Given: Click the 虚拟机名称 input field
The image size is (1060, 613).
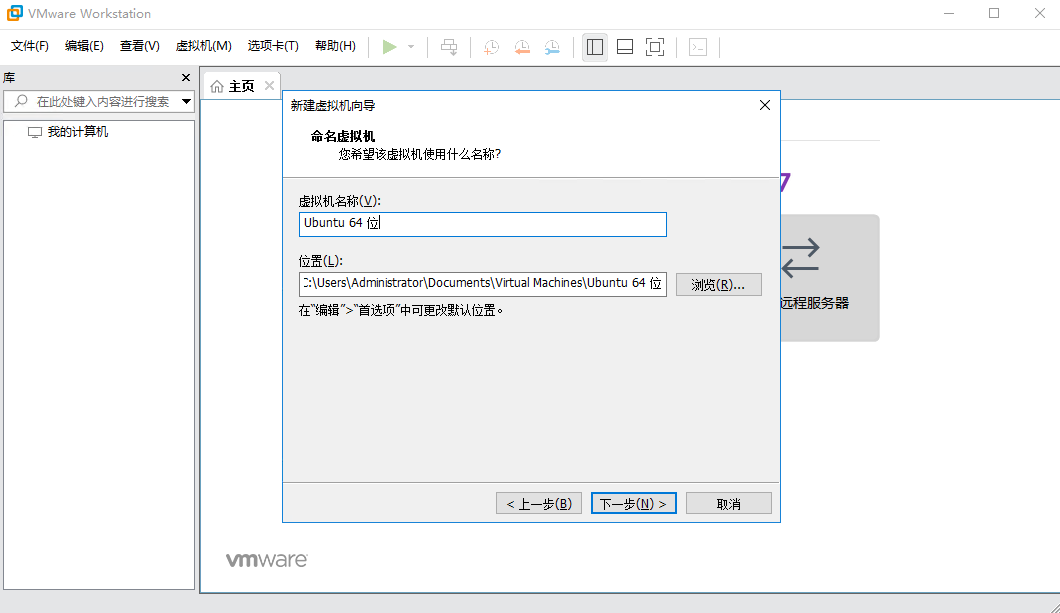Looking at the screenshot, I should tap(483, 224).
